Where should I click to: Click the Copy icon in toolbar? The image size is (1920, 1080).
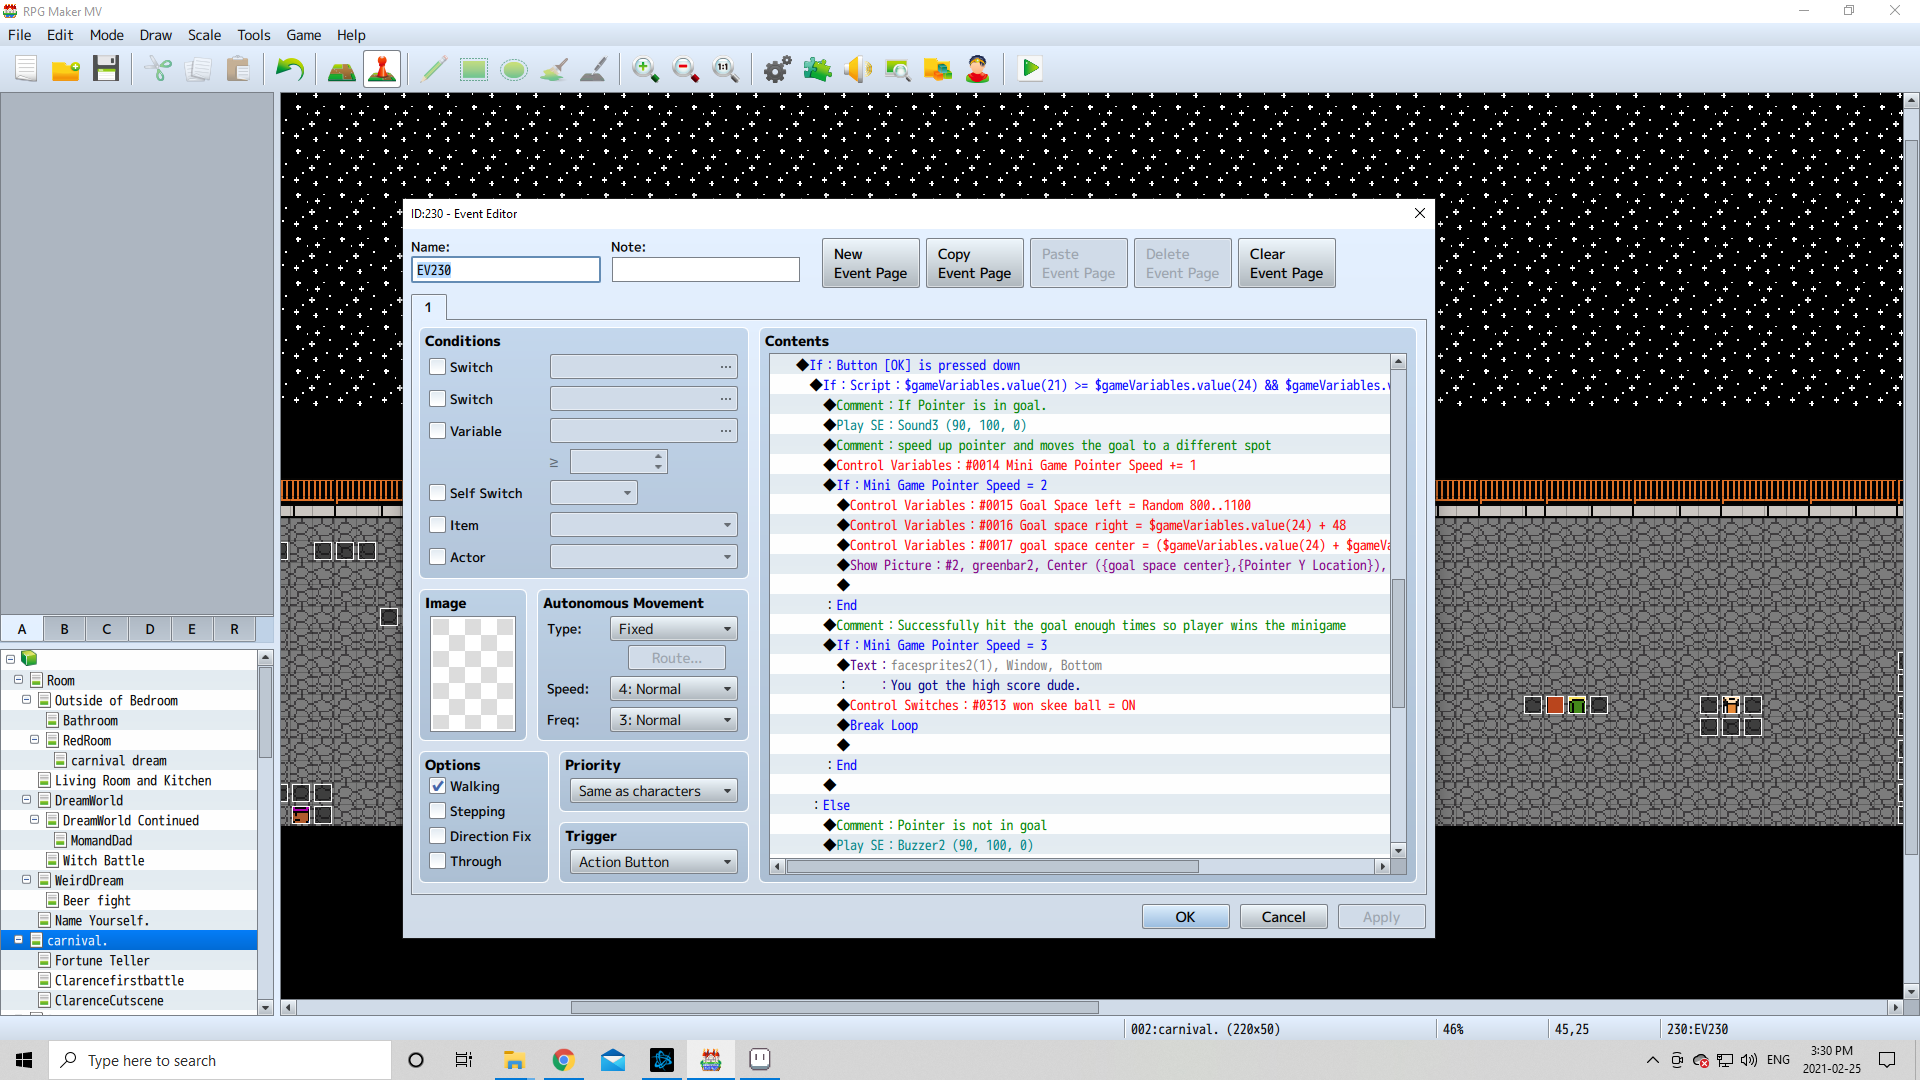pos(198,69)
